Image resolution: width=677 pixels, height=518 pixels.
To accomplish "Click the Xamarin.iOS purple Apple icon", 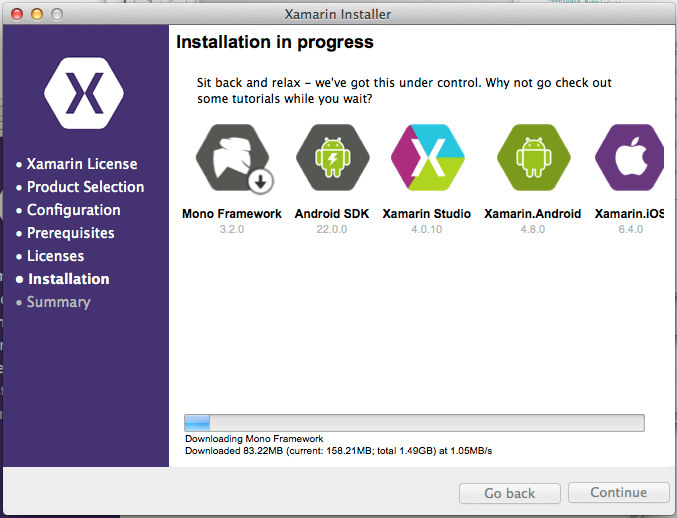I will 630,158.
